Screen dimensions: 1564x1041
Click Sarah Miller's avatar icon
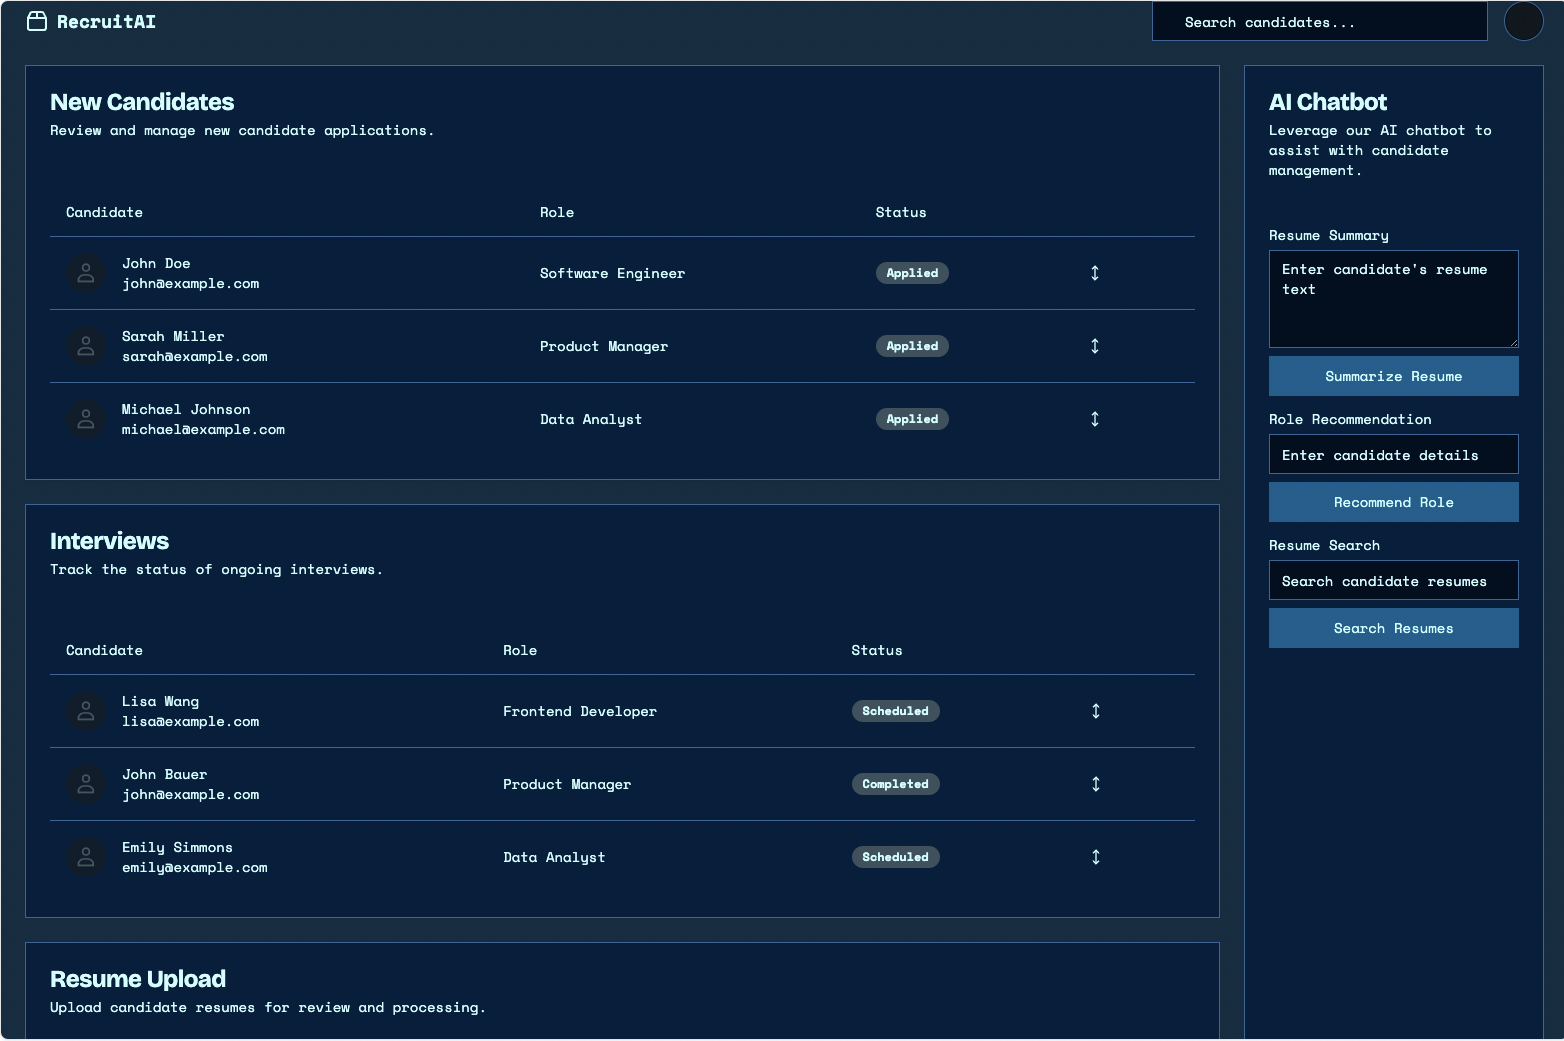pyautogui.click(x=86, y=346)
